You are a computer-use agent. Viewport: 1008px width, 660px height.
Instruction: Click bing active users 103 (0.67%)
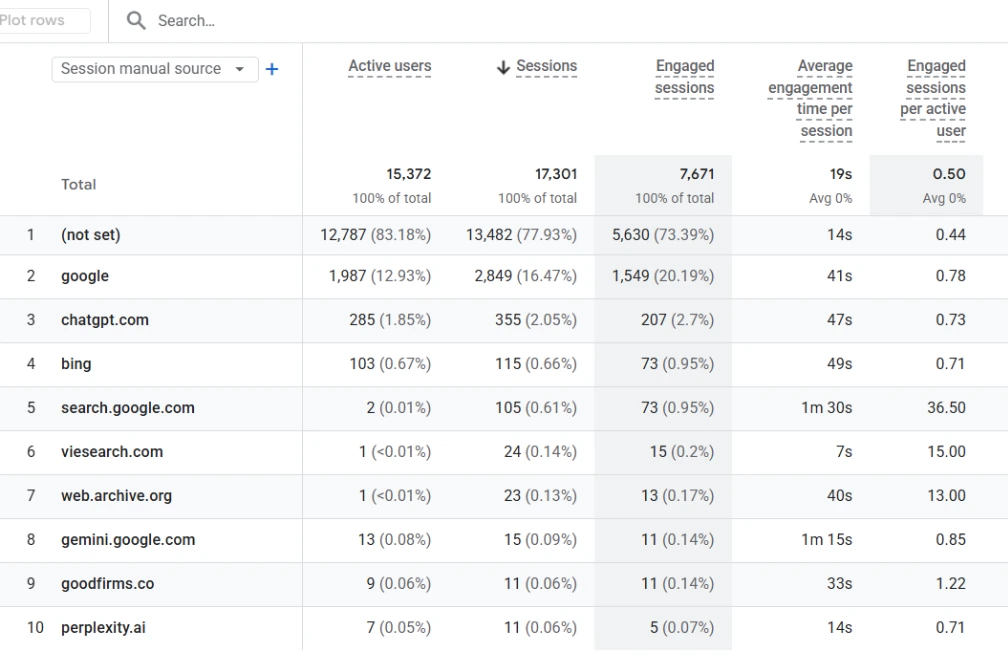click(x=391, y=364)
